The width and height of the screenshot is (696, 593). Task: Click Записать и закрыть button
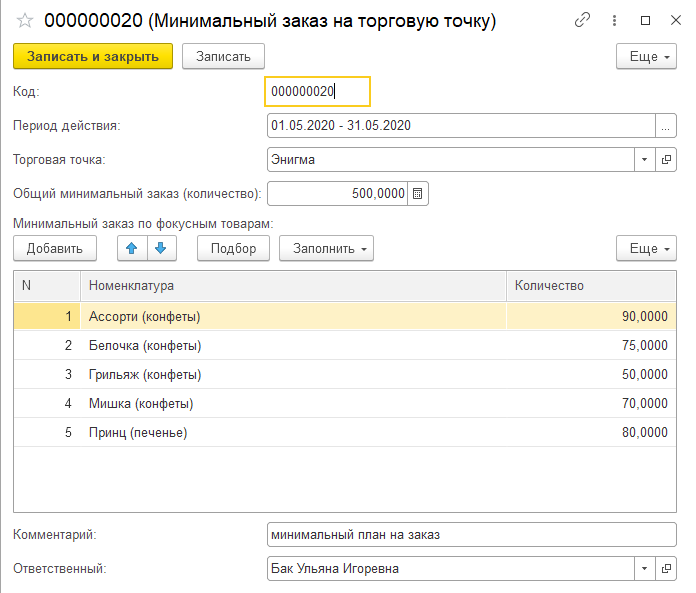93,56
